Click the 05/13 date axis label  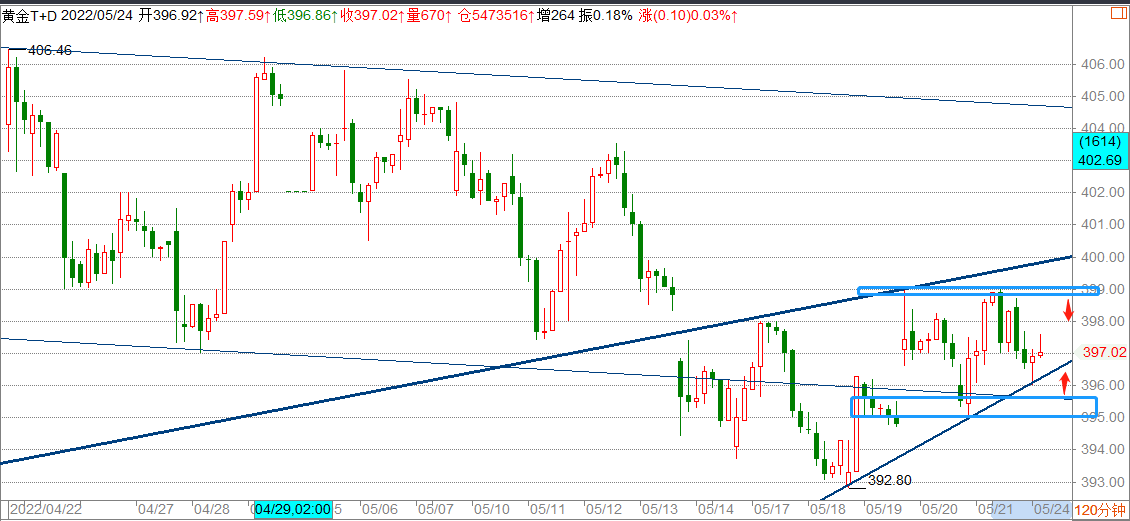(x=659, y=509)
